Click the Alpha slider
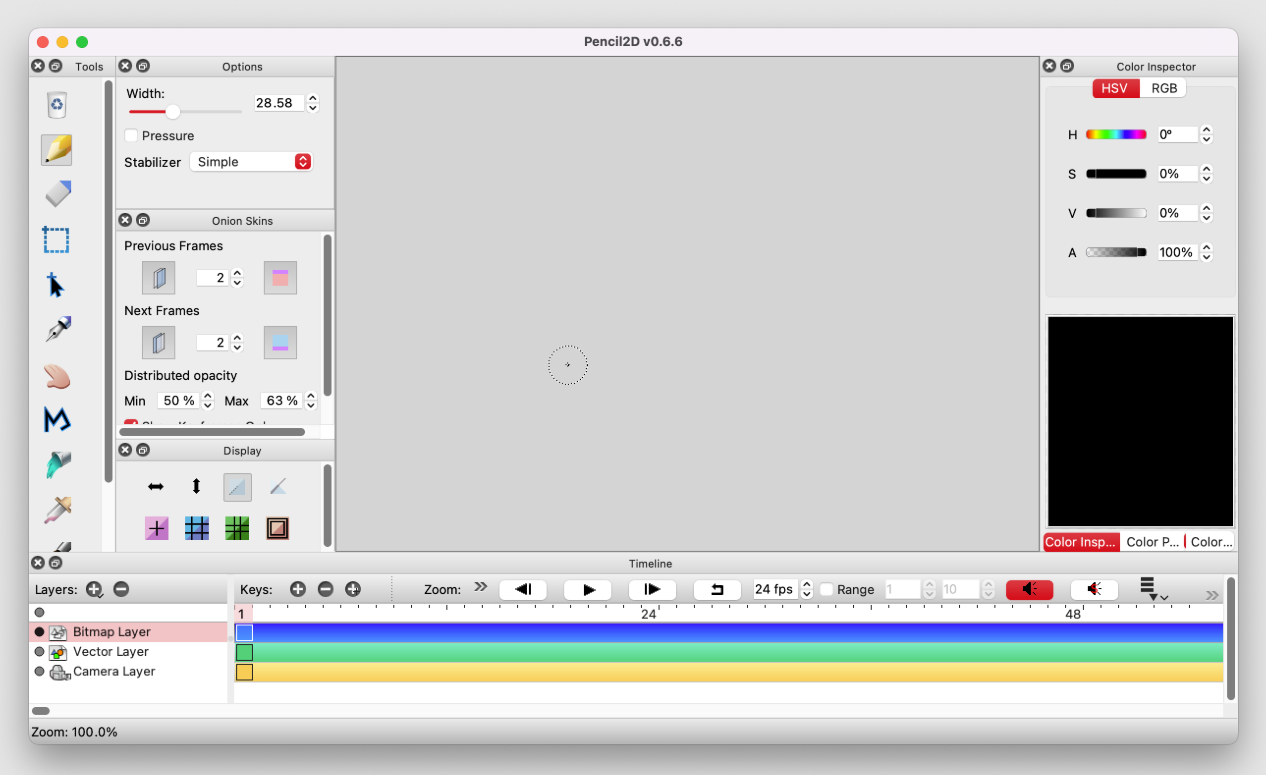1266x775 pixels. (1116, 252)
